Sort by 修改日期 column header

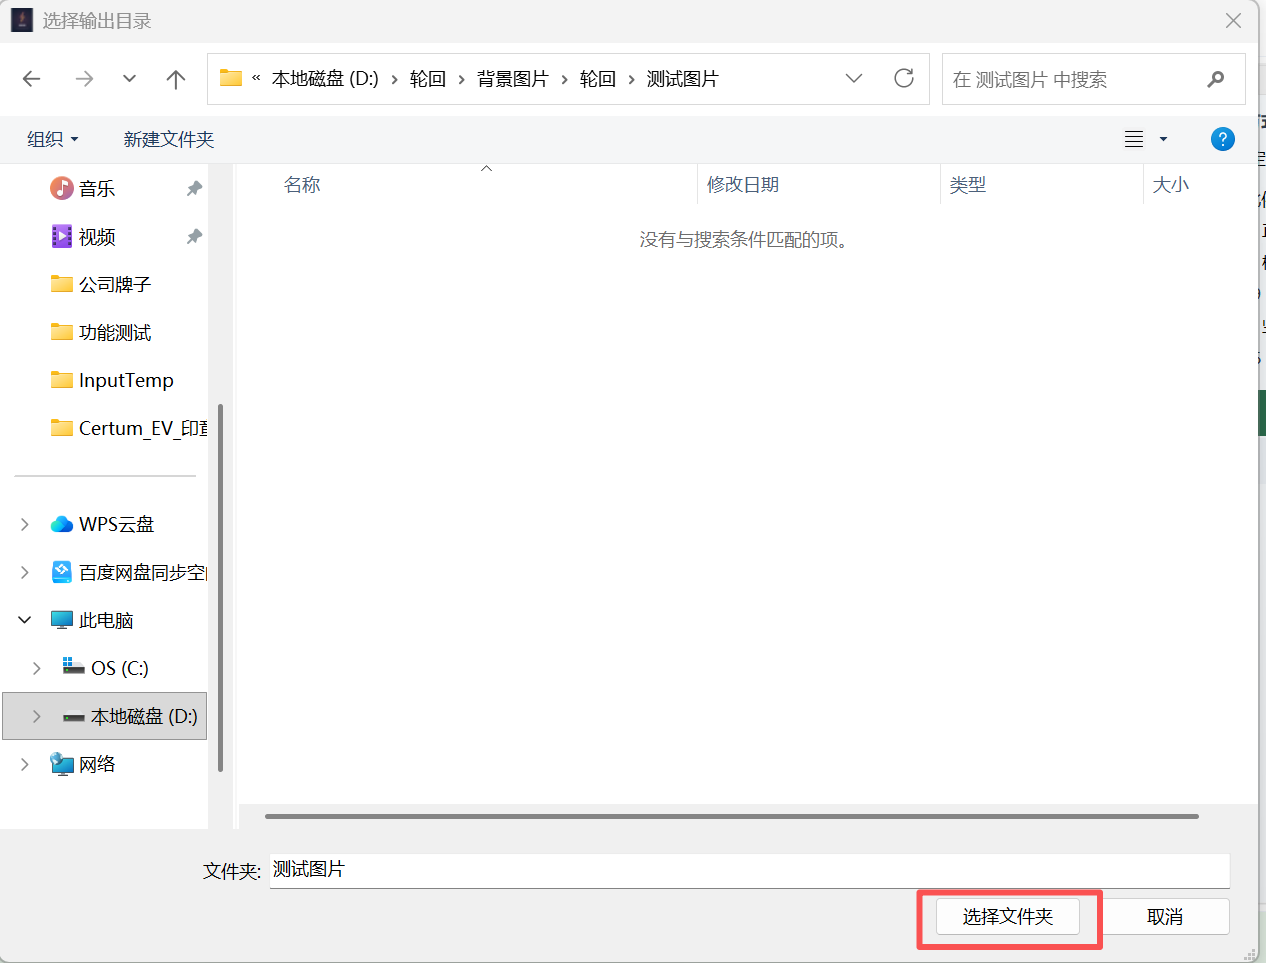pos(743,185)
